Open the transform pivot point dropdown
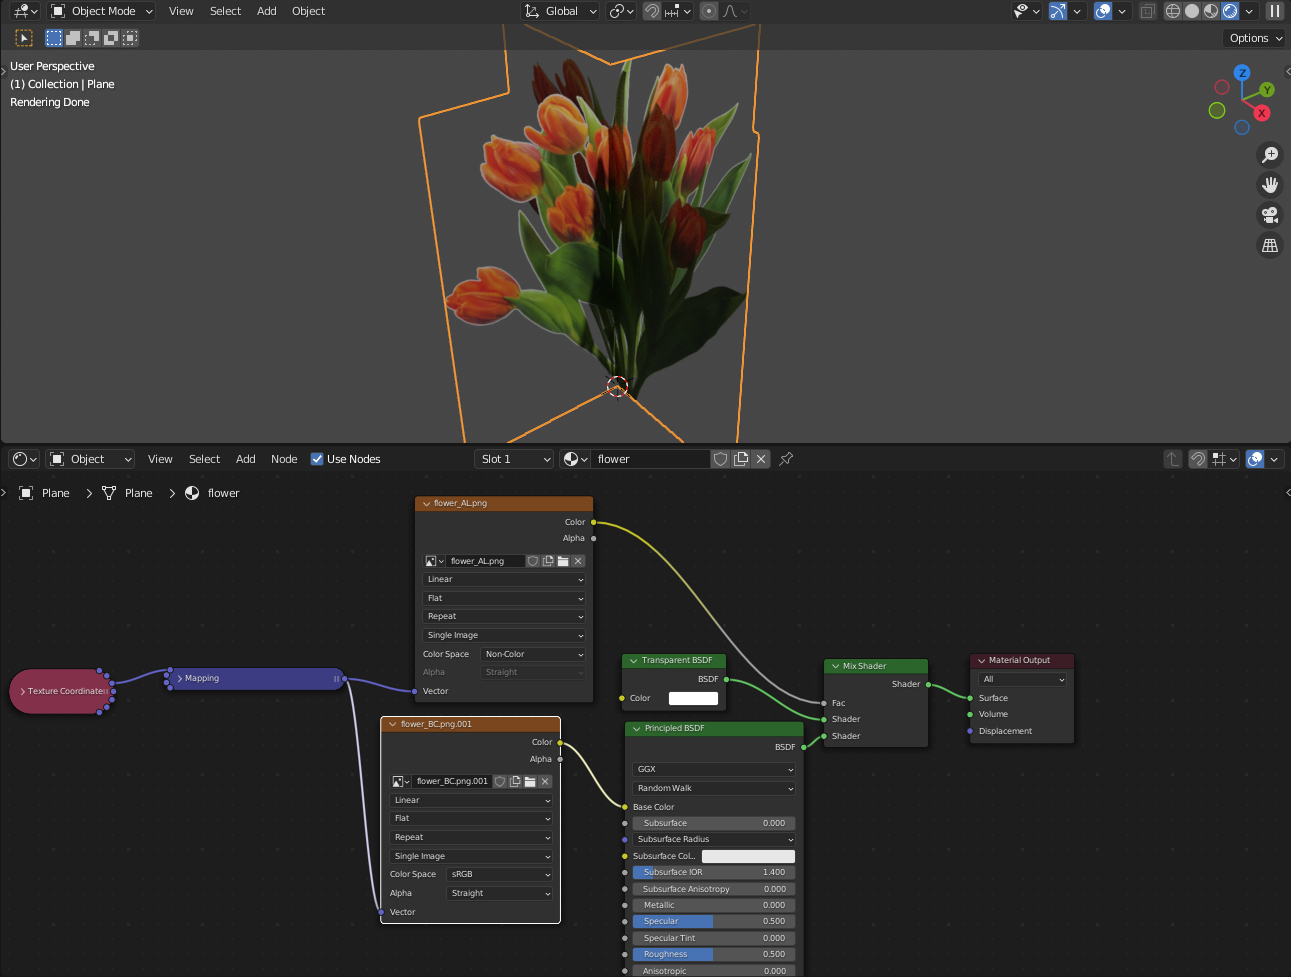Viewport: 1291px width, 977px height. tap(621, 11)
